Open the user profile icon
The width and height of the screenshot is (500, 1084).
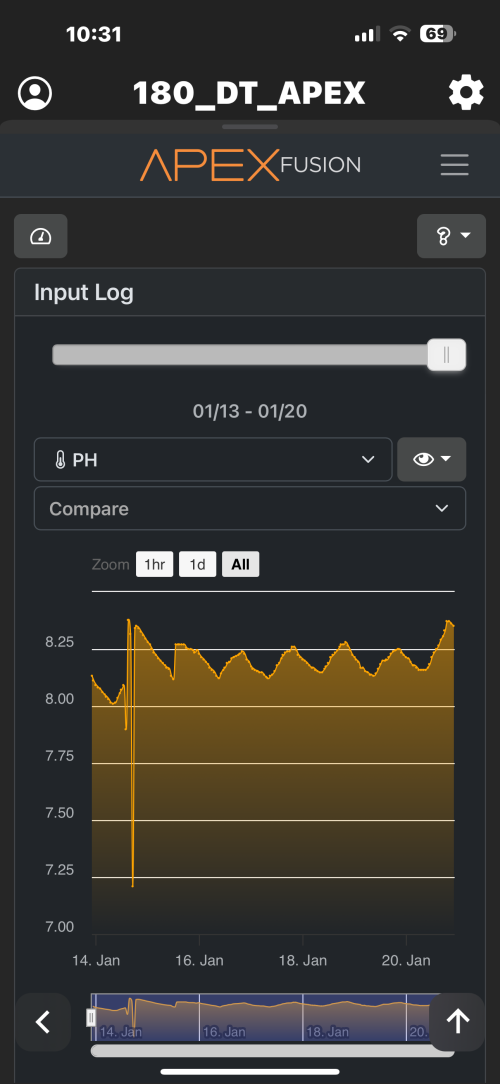coord(35,93)
